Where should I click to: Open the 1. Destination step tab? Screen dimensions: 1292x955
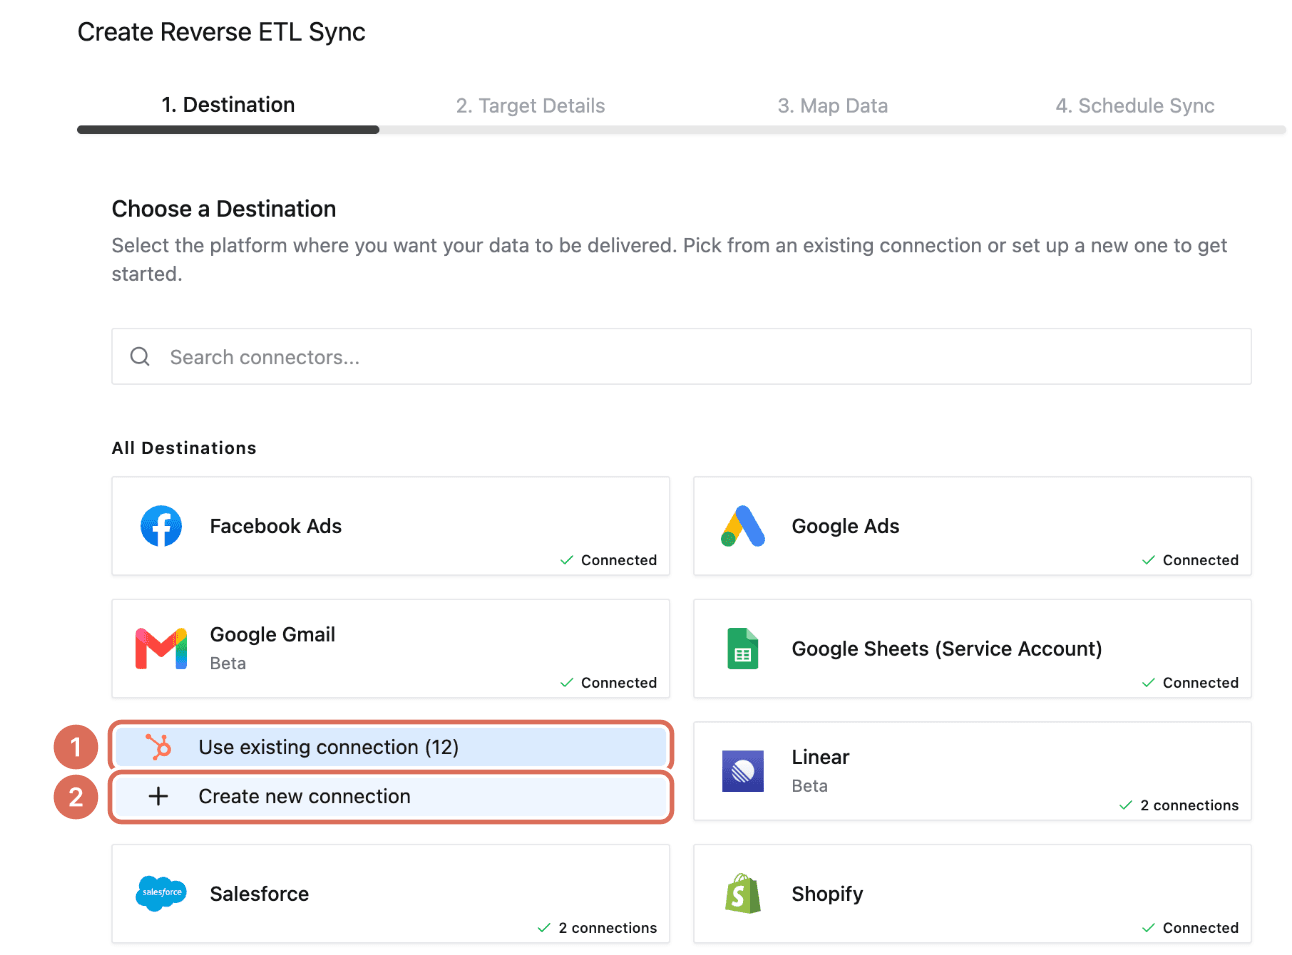tap(228, 105)
